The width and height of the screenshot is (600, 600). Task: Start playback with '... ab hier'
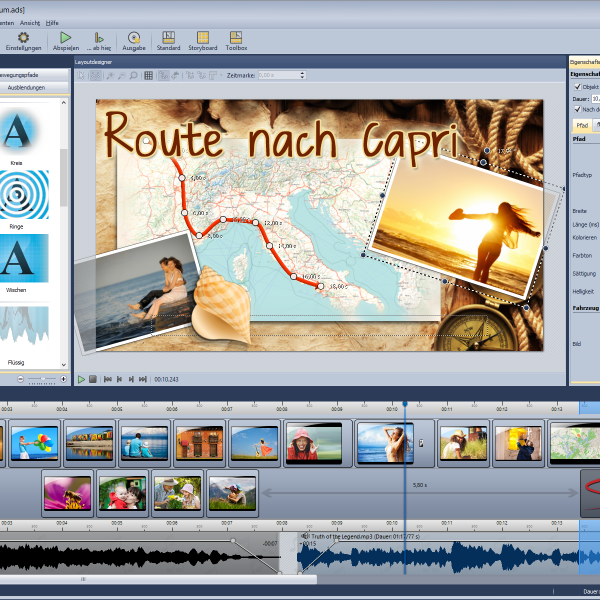[x=99, y=41]
